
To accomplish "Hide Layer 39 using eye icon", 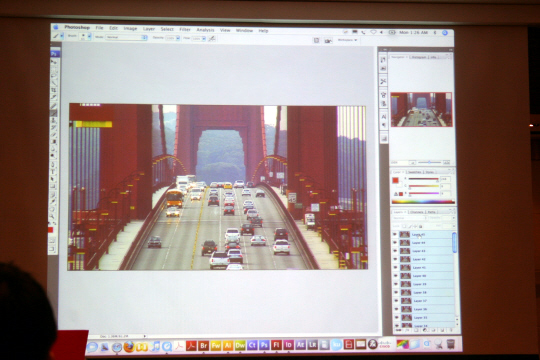I will [396, 284].
